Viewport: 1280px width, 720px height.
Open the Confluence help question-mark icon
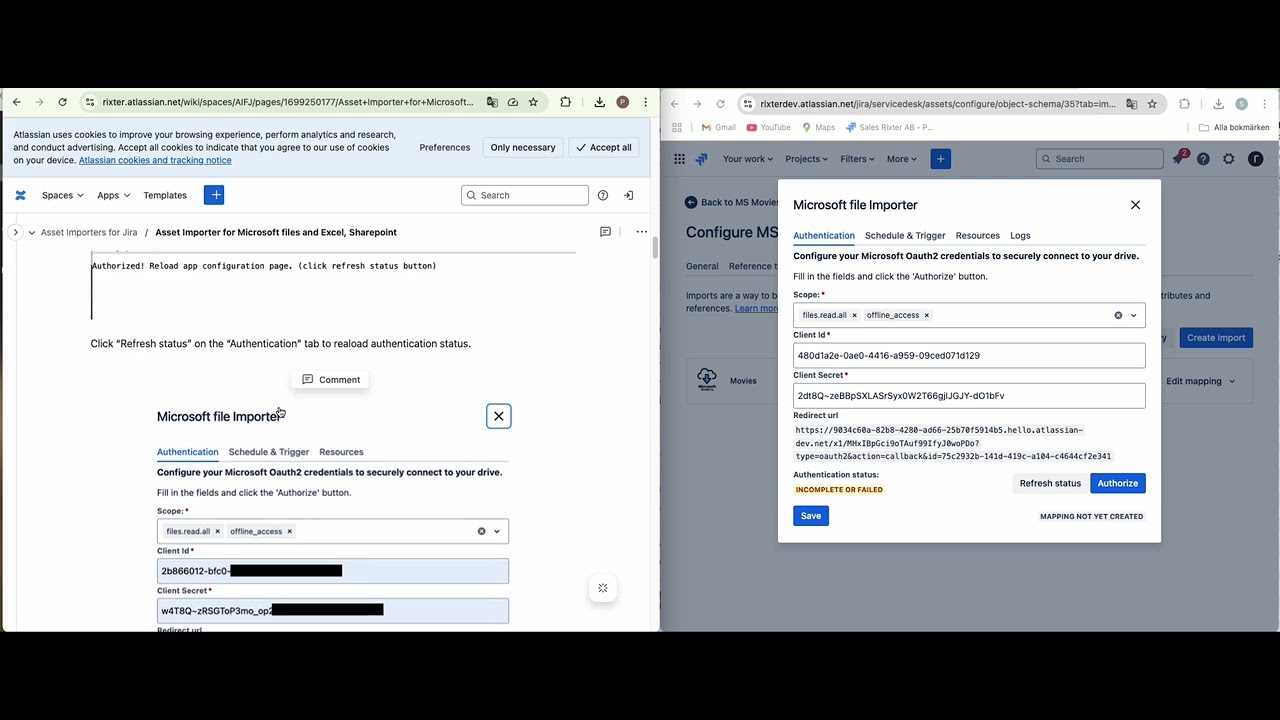[602, 195]
